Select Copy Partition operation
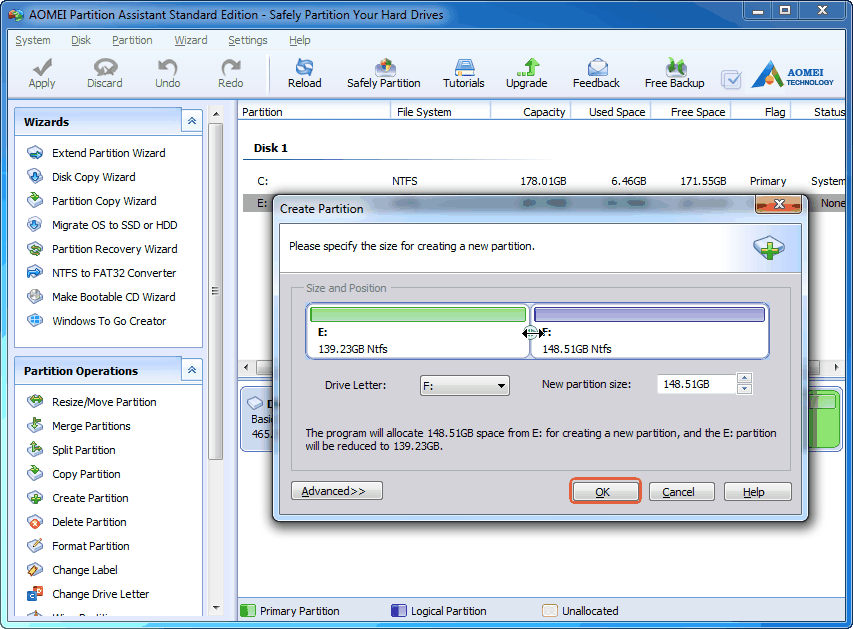The width and height of the screenshot is (853, 629). pos(86,473)
